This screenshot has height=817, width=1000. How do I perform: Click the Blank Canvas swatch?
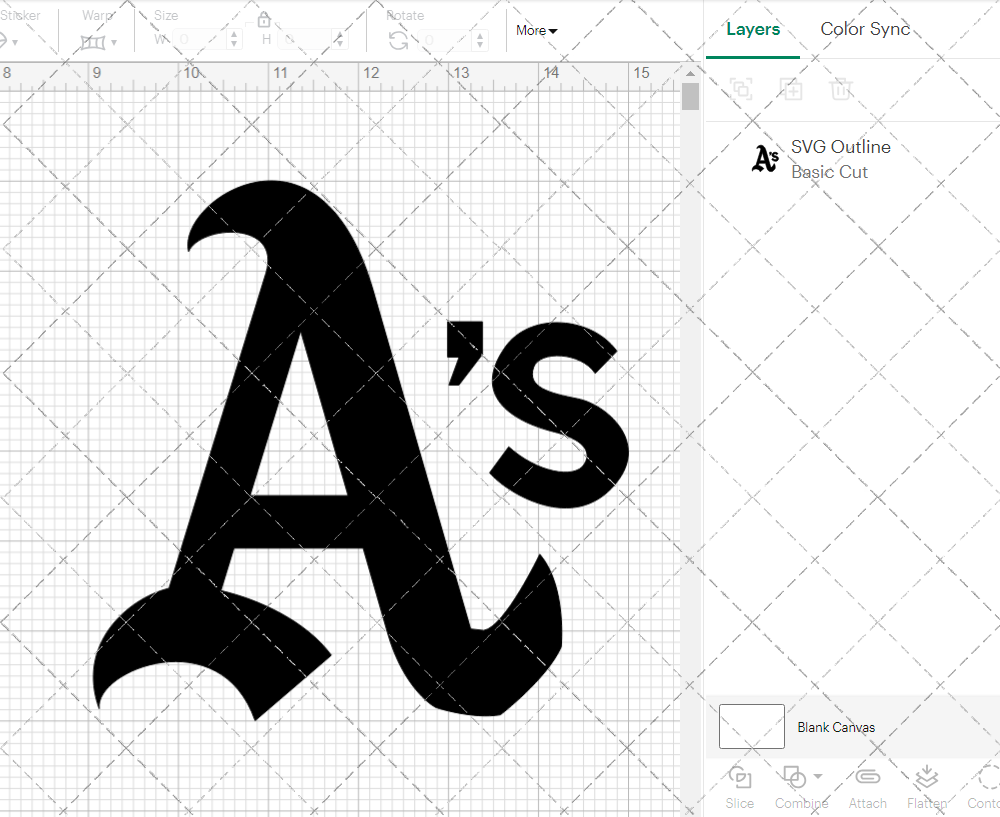[751, 726]
